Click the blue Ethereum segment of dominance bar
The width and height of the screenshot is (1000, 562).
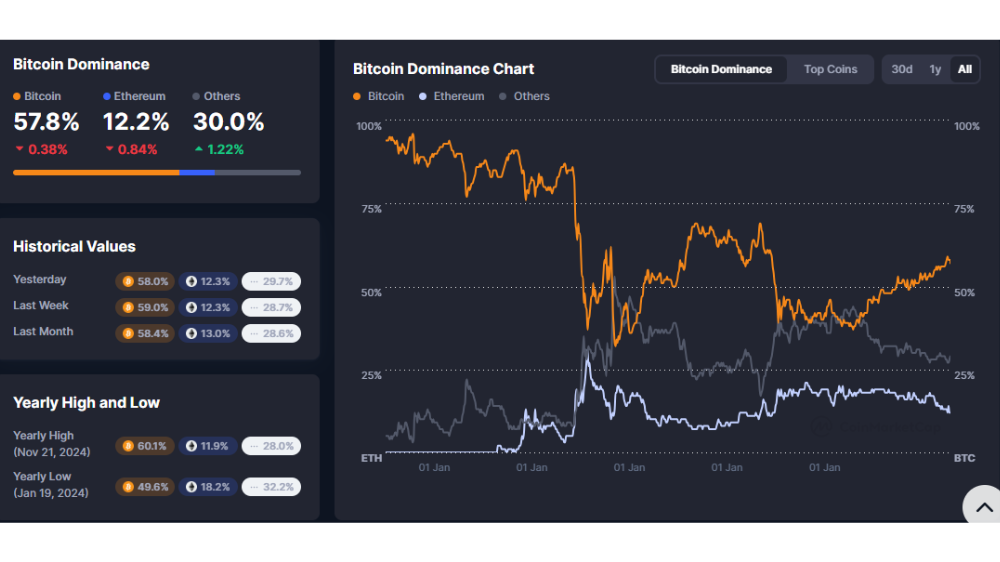197,172
